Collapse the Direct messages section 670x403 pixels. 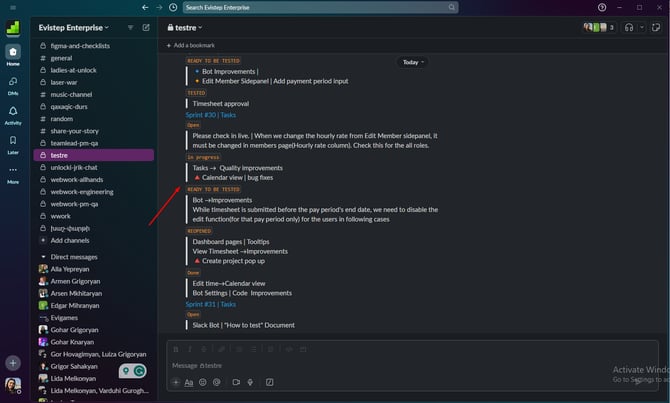[41, 257]
